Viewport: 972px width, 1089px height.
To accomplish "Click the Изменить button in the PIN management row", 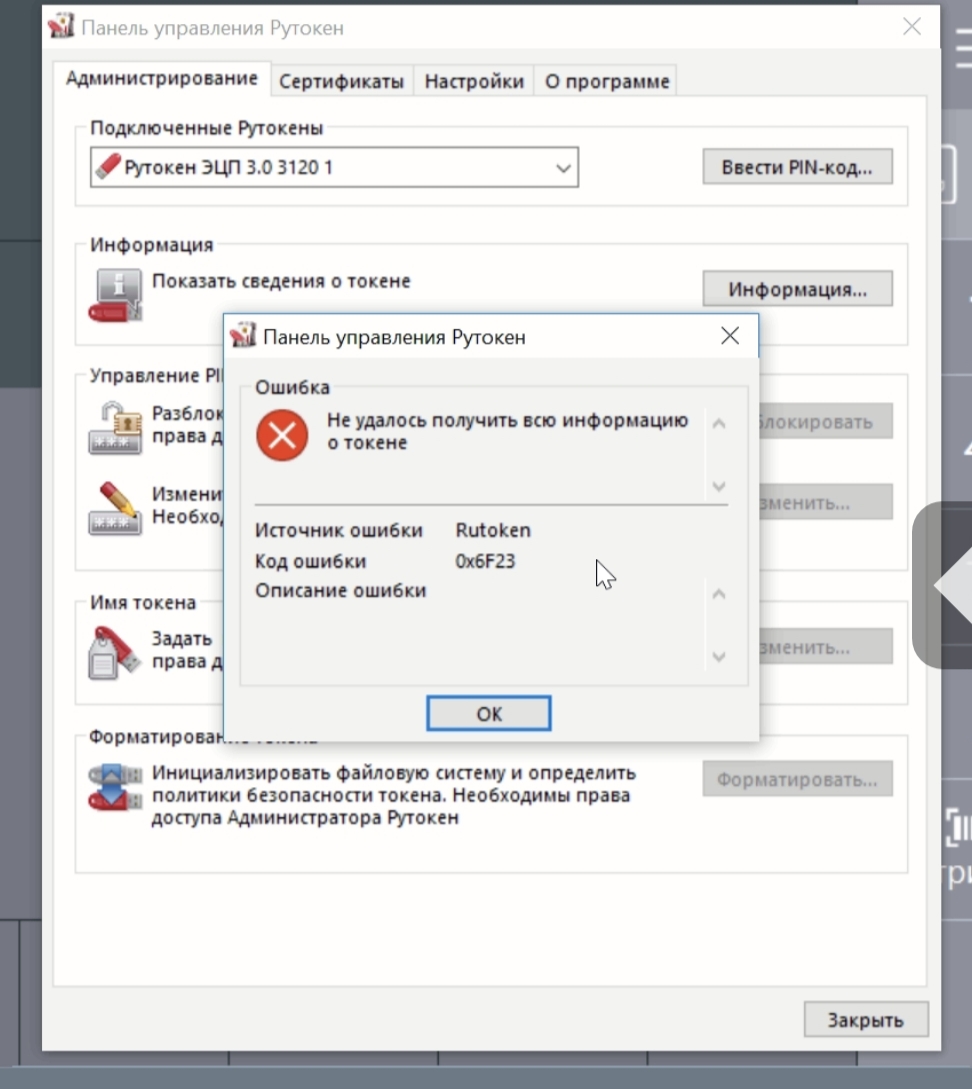I will click(x=826, y=502).
